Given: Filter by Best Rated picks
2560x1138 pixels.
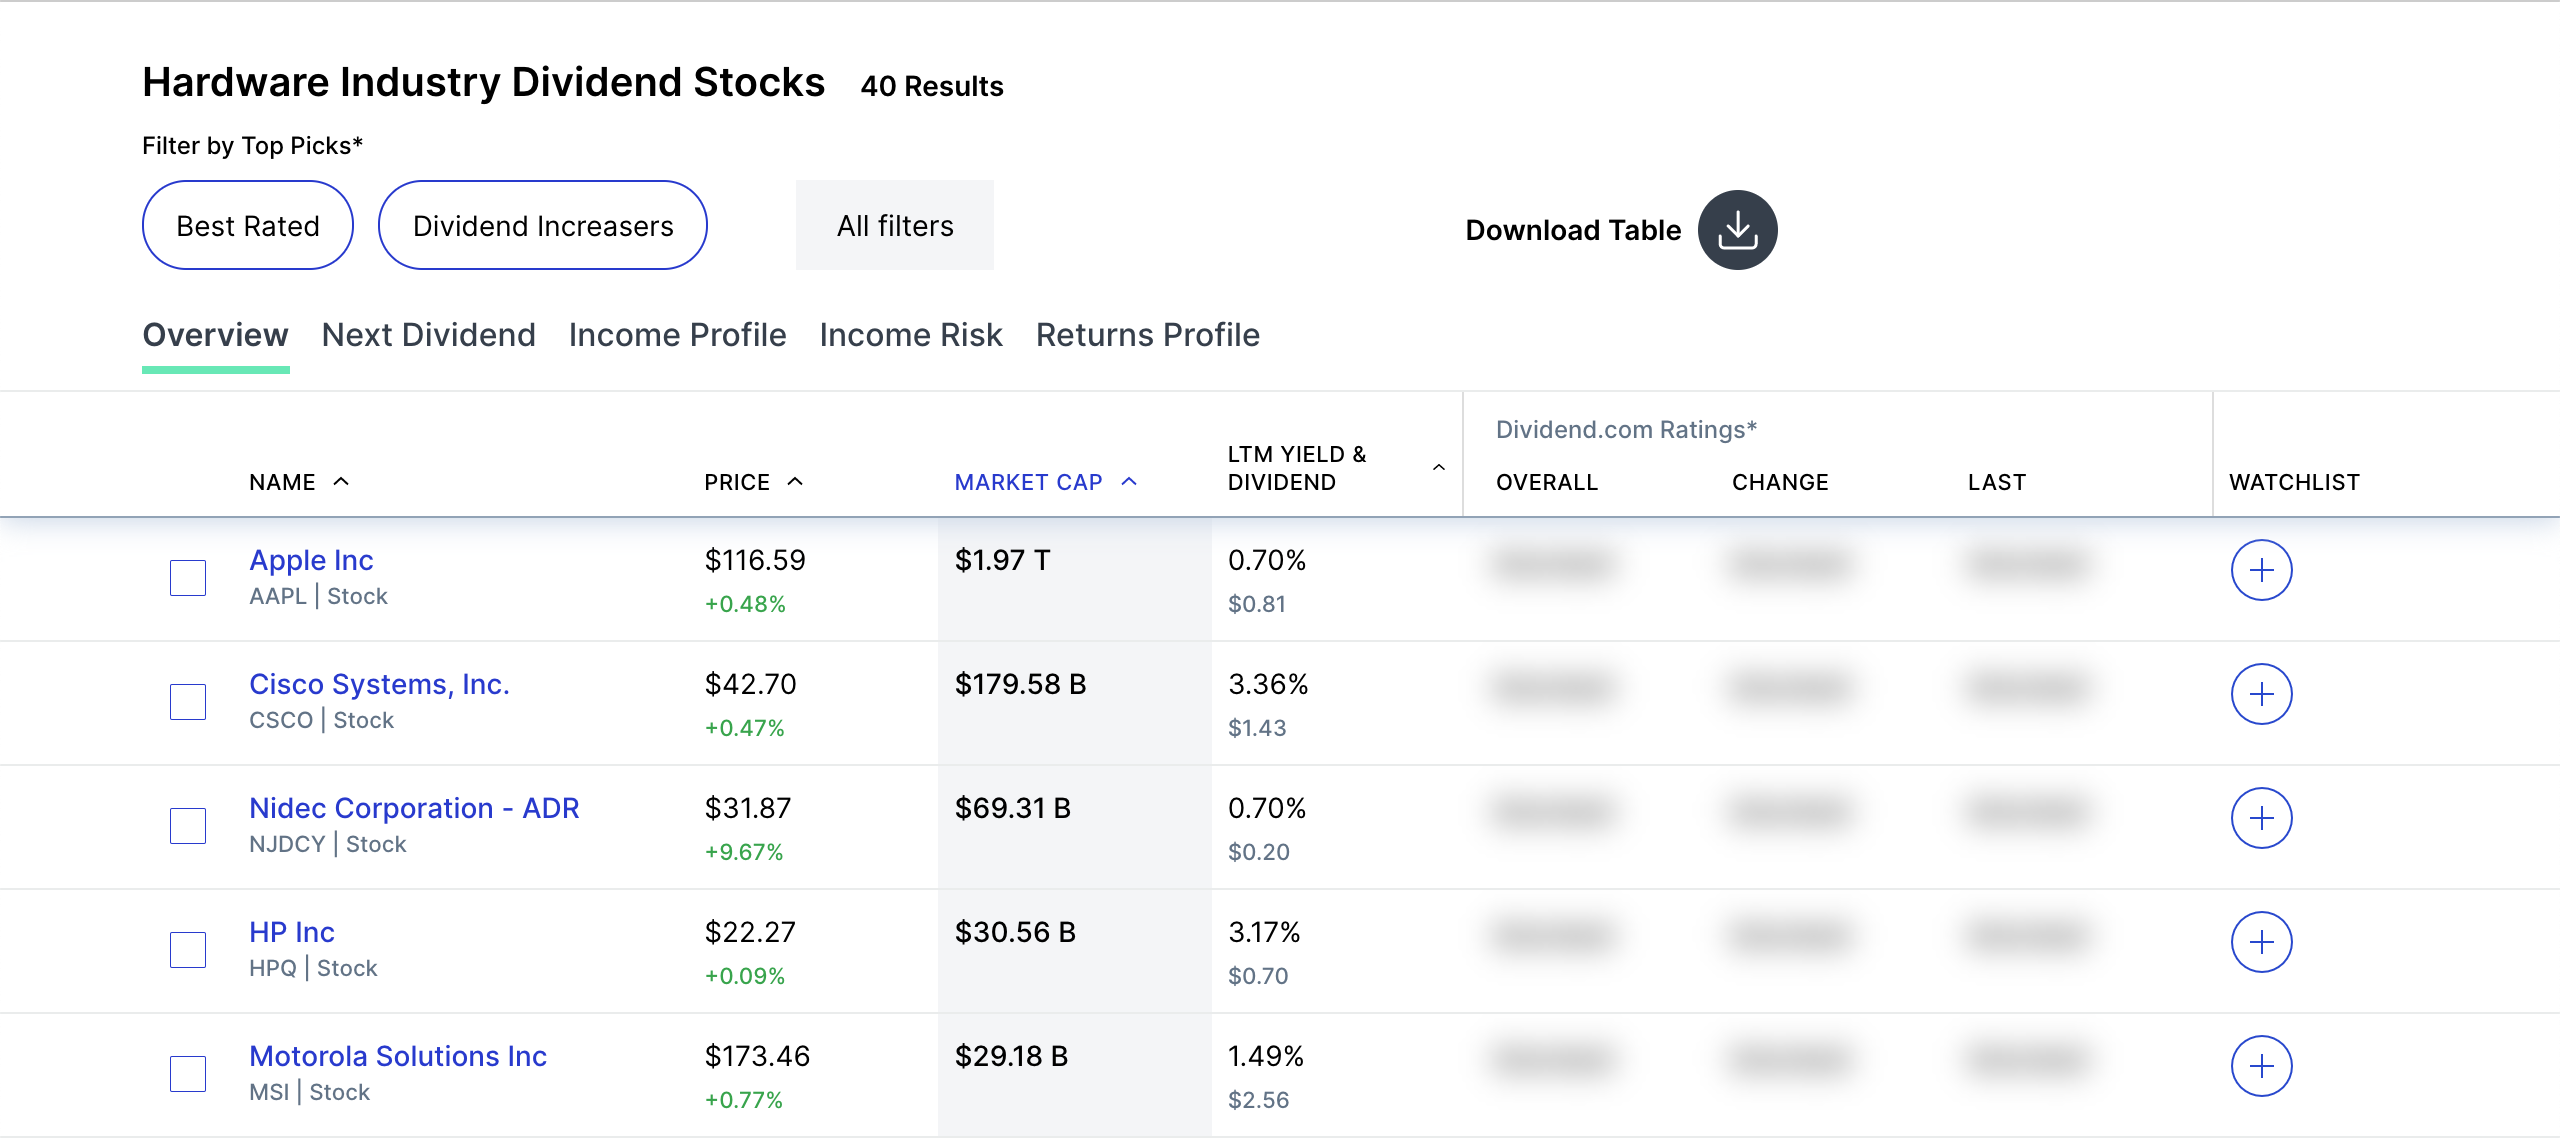Looking at the screenshot, I should pyautogui.click(x=248, y=225).
